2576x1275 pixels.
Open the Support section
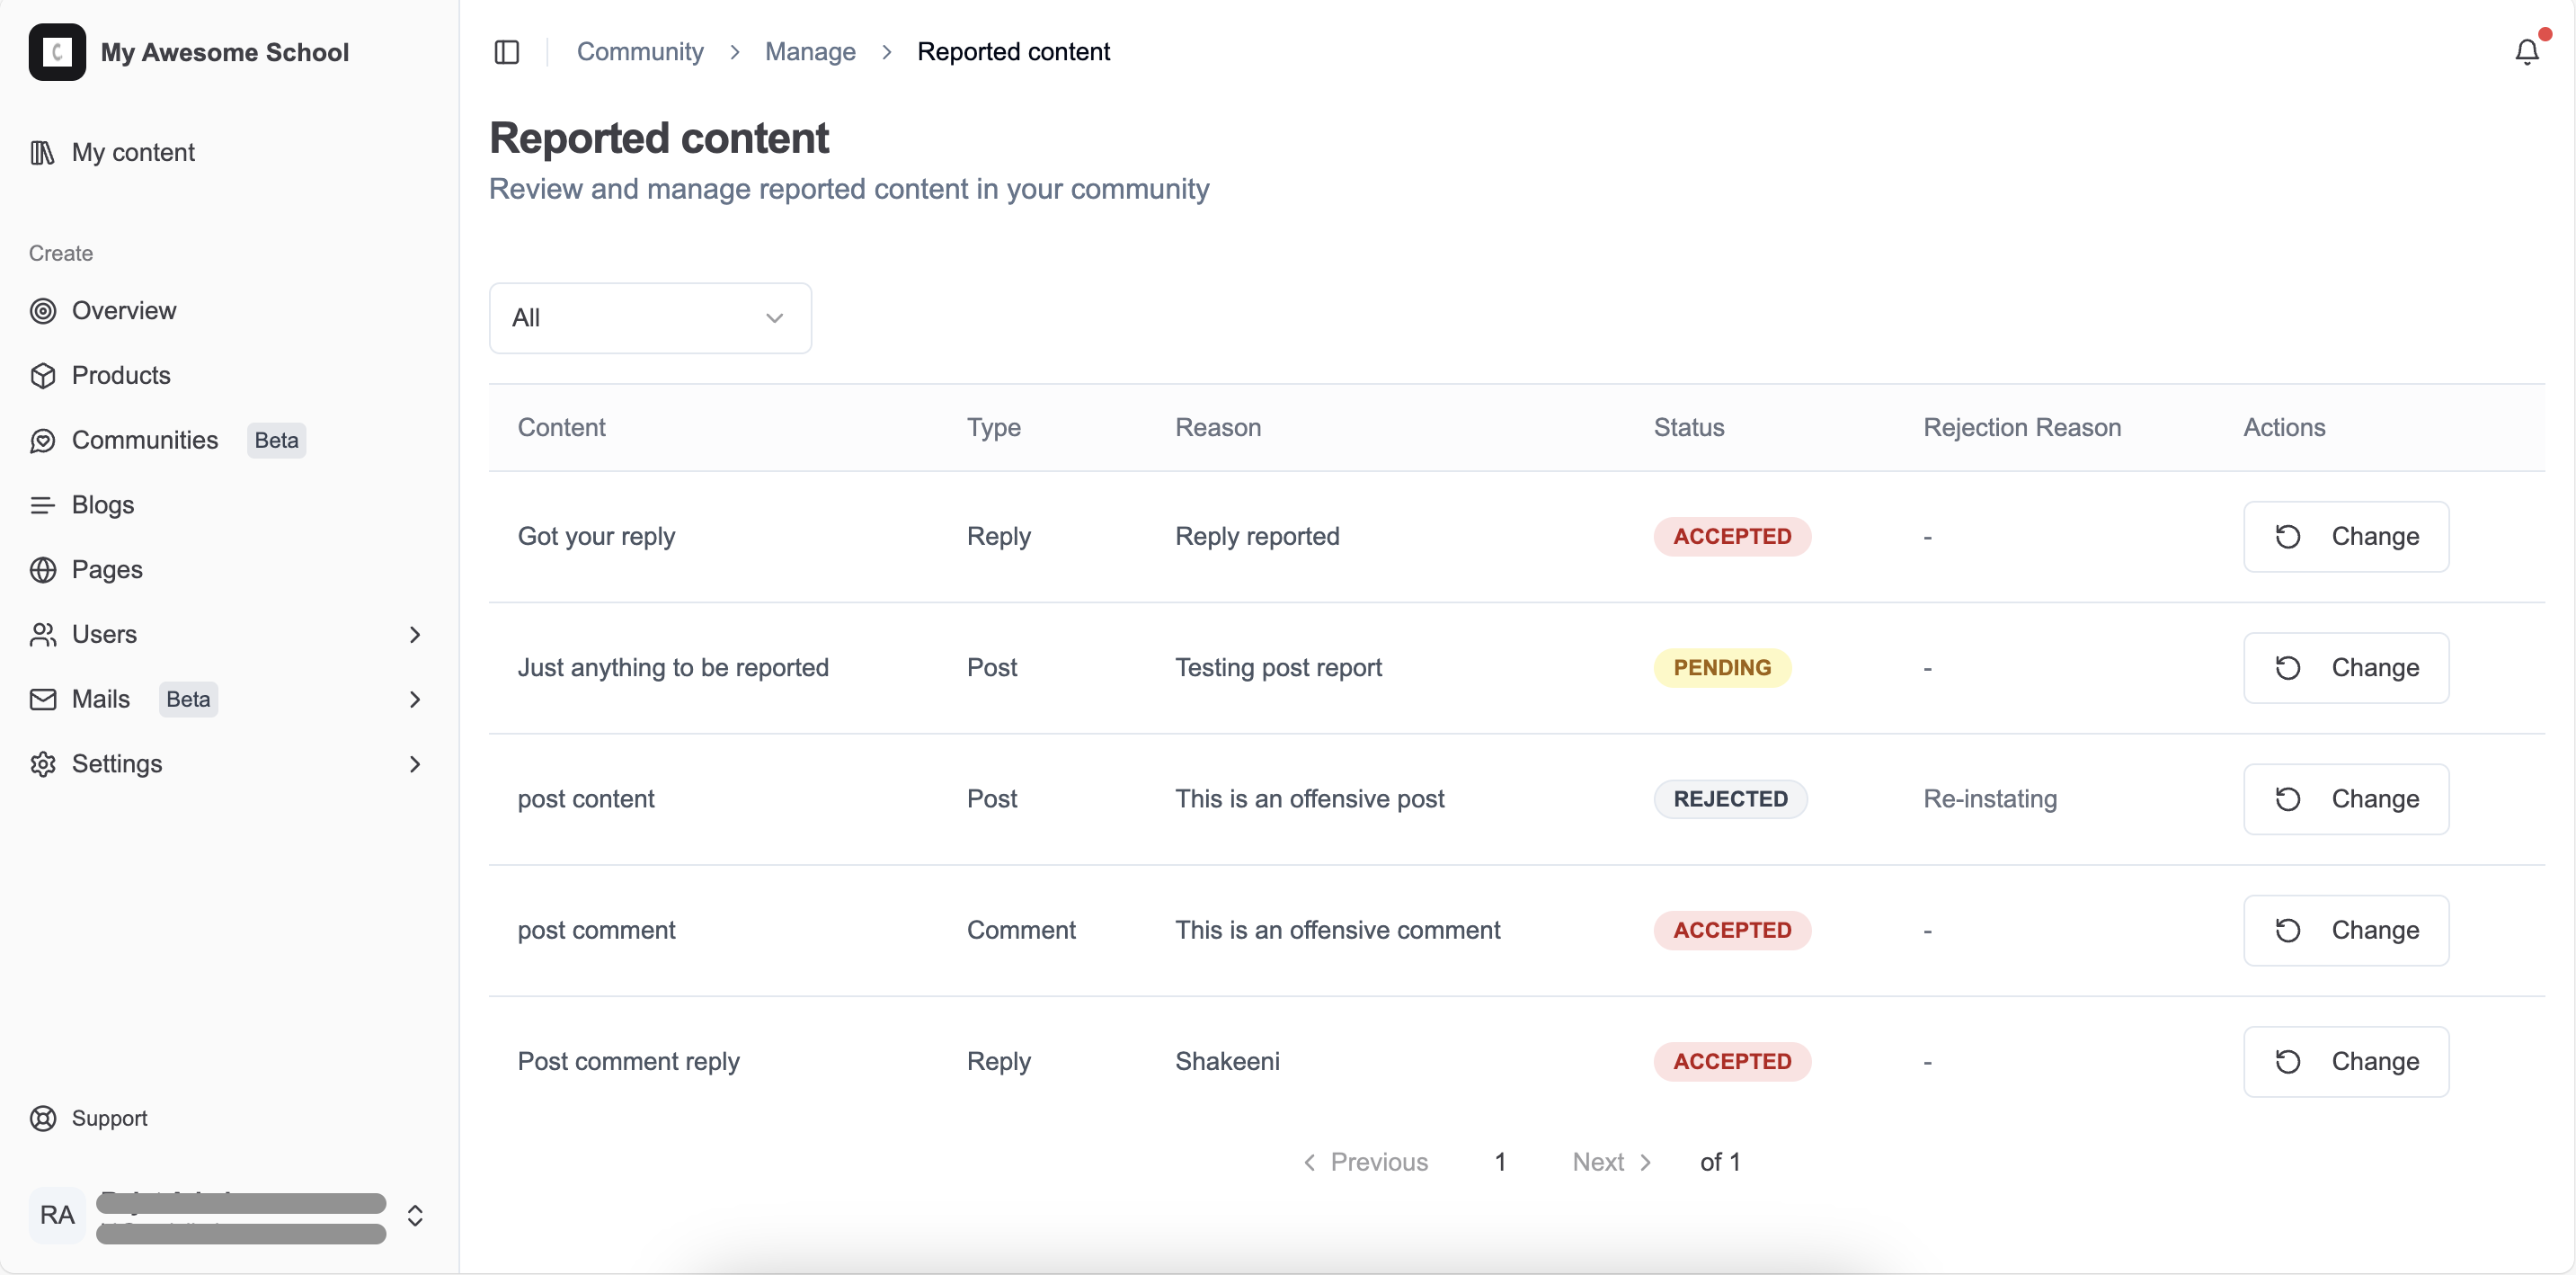pyautogui.click(x=109, y=1117)
